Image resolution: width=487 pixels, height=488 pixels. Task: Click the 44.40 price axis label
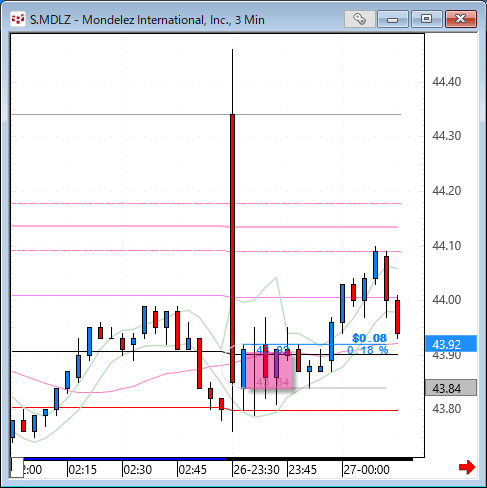(x=446, y=82)
